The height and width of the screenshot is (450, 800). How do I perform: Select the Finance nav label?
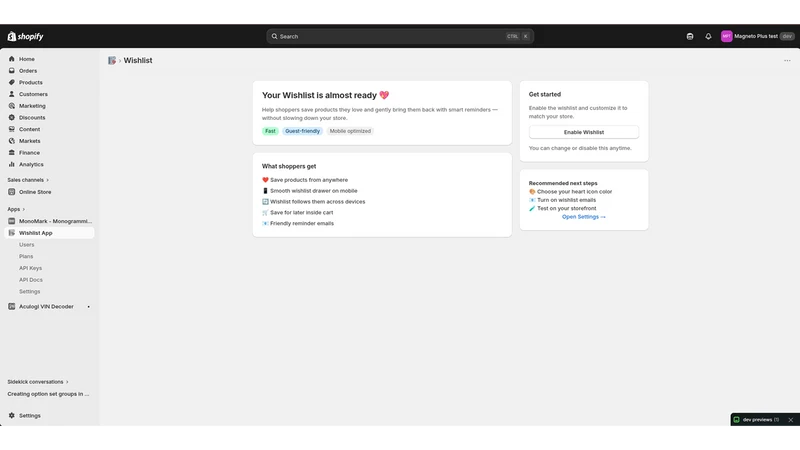pos(29,153)
